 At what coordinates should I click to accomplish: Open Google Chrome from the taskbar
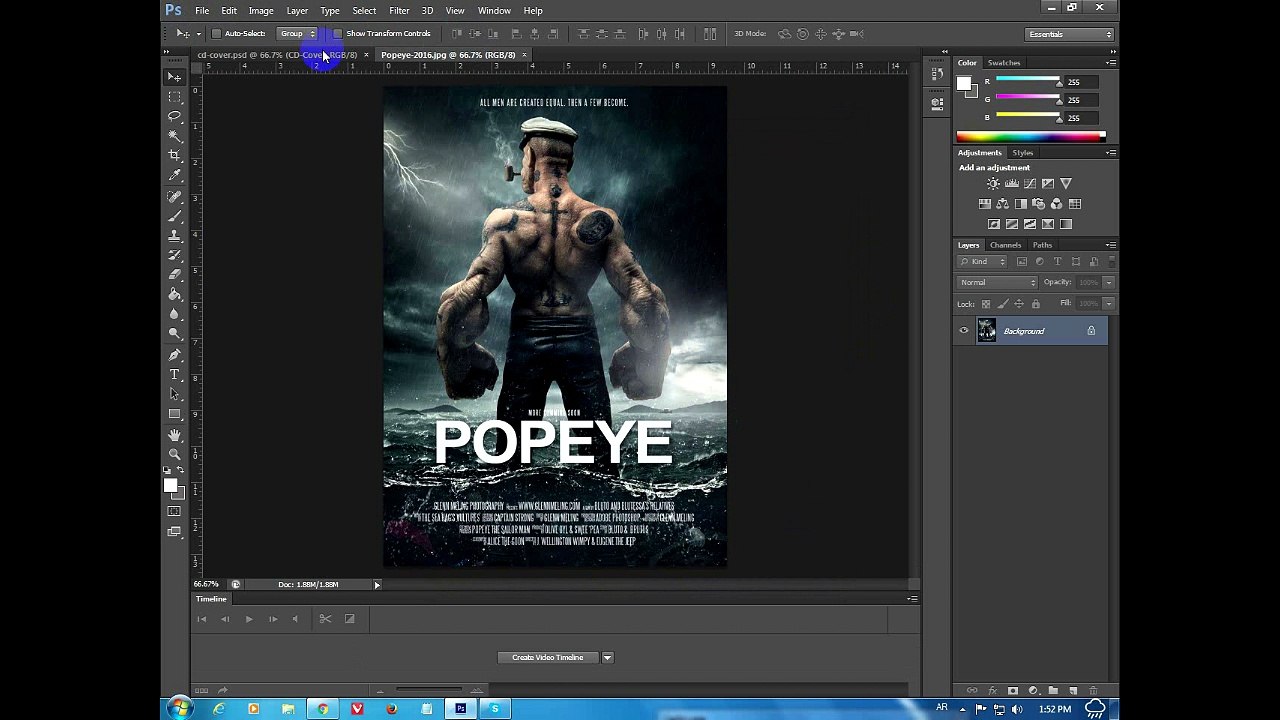coord(323,709)
